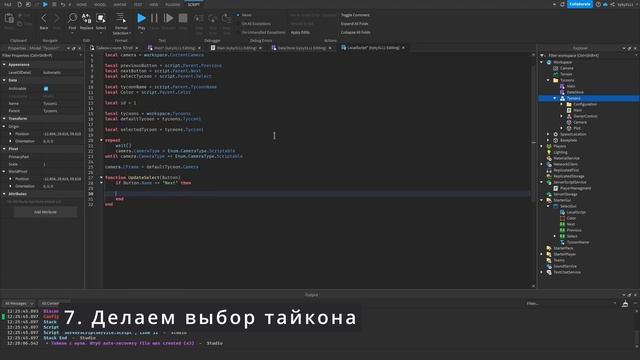Viewport: 640px width, 360px height.
Task: Switch to the TEST ribbon tab
Action: pyautogui.click(x=138, y=4)
